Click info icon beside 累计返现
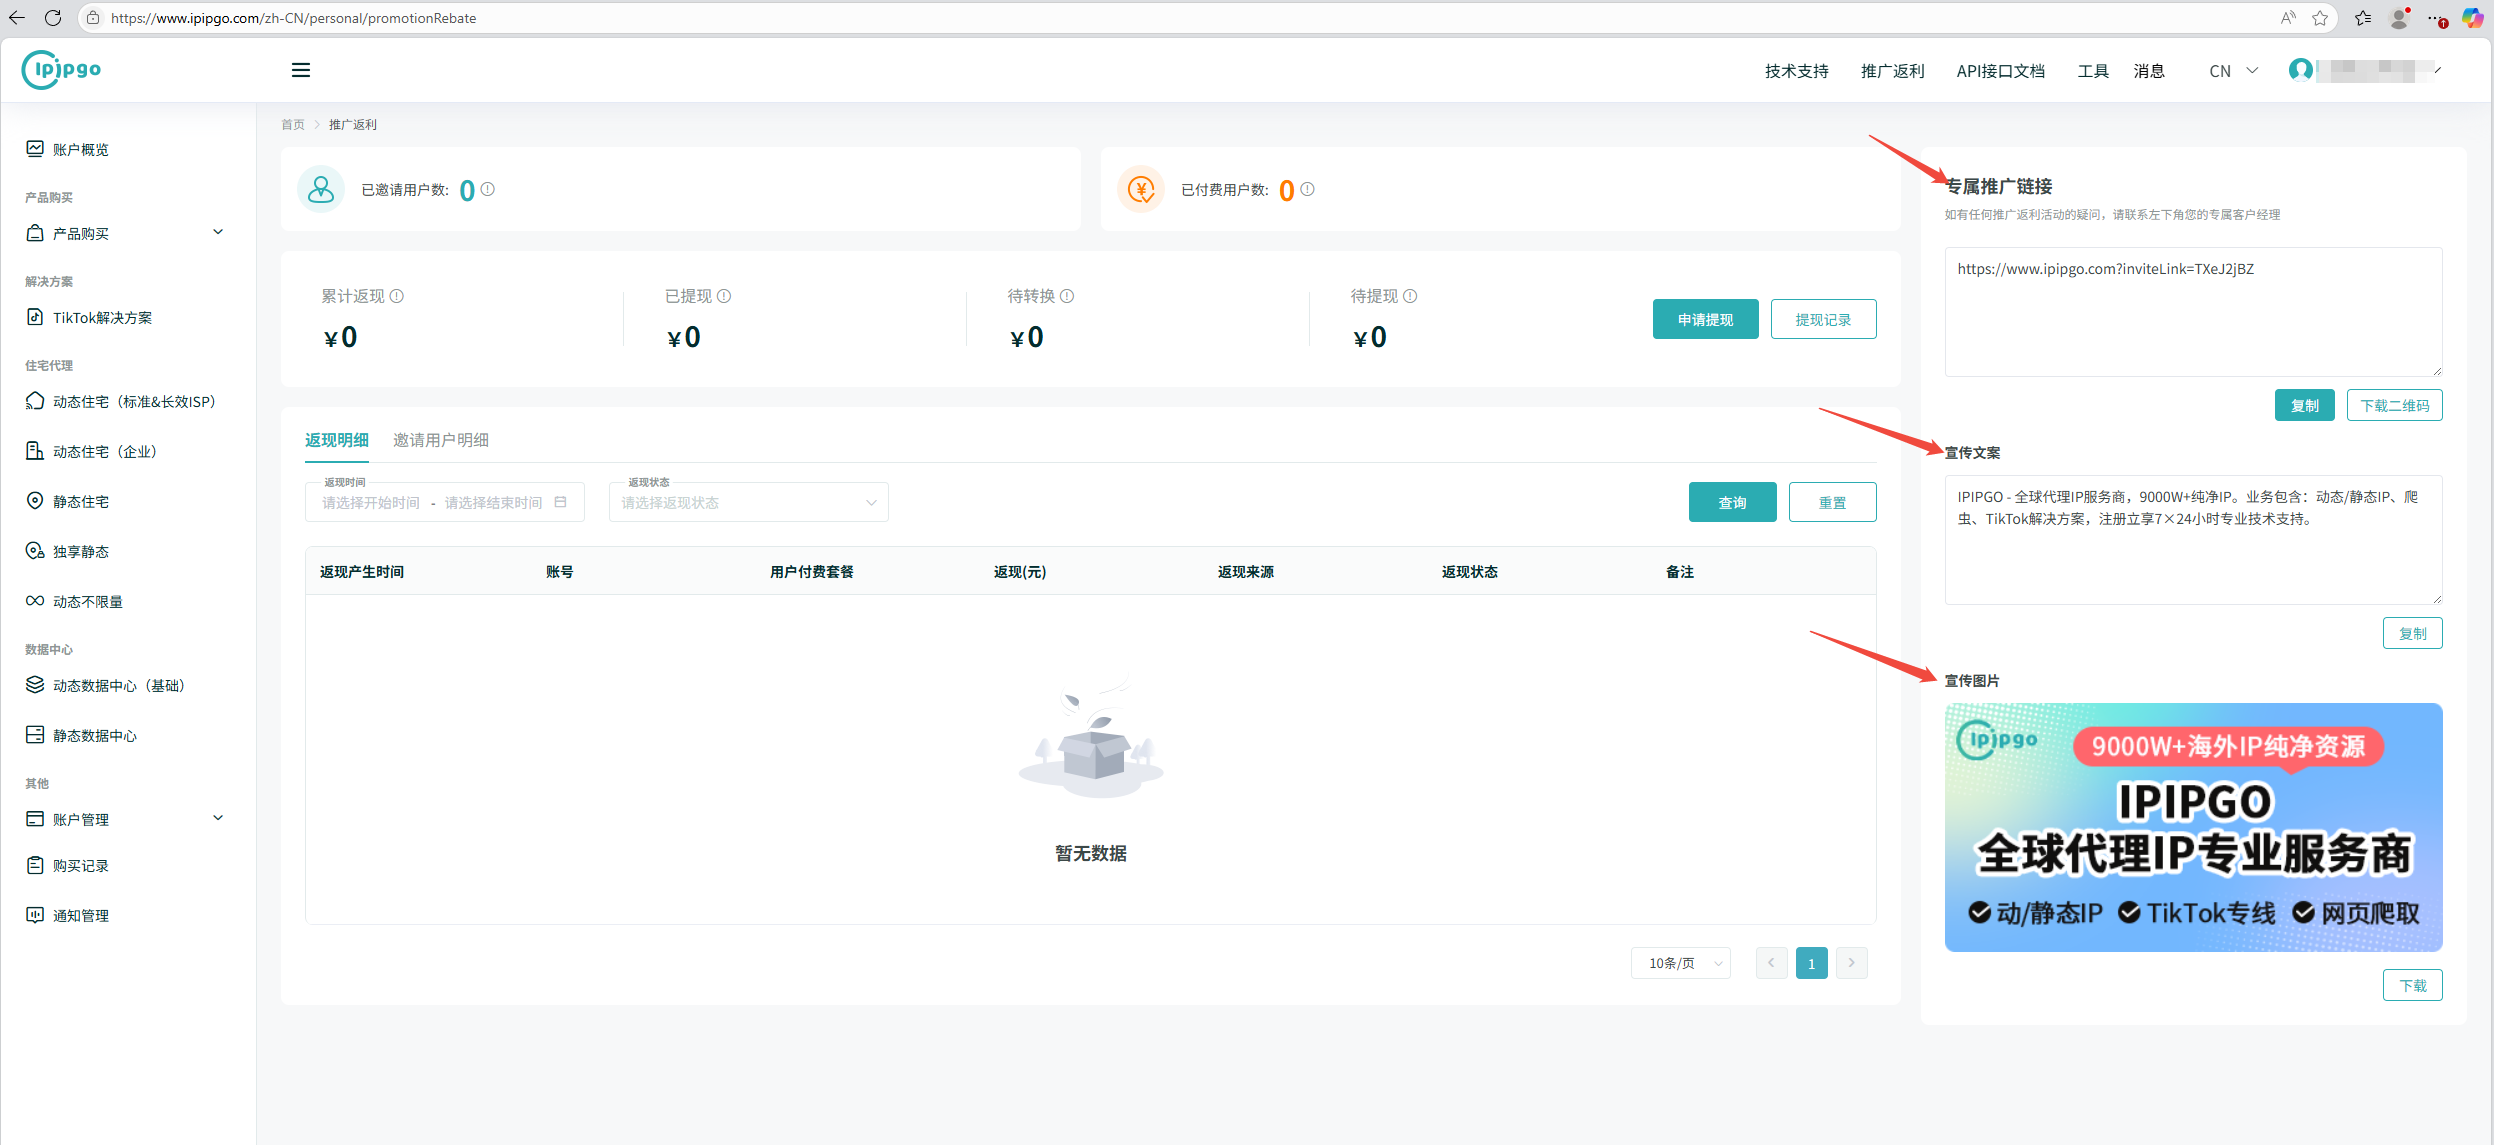 coord(397,296)
